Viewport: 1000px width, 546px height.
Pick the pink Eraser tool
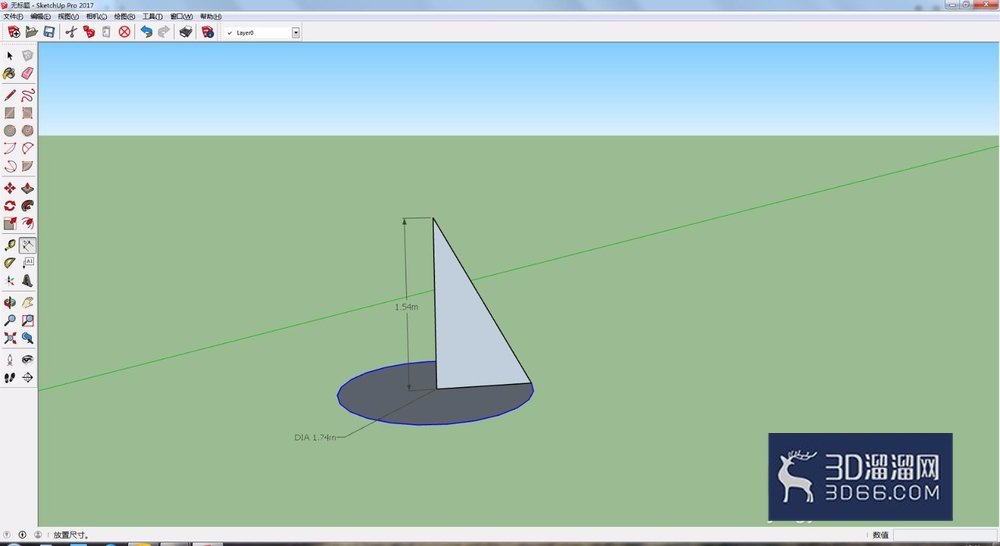27,73
